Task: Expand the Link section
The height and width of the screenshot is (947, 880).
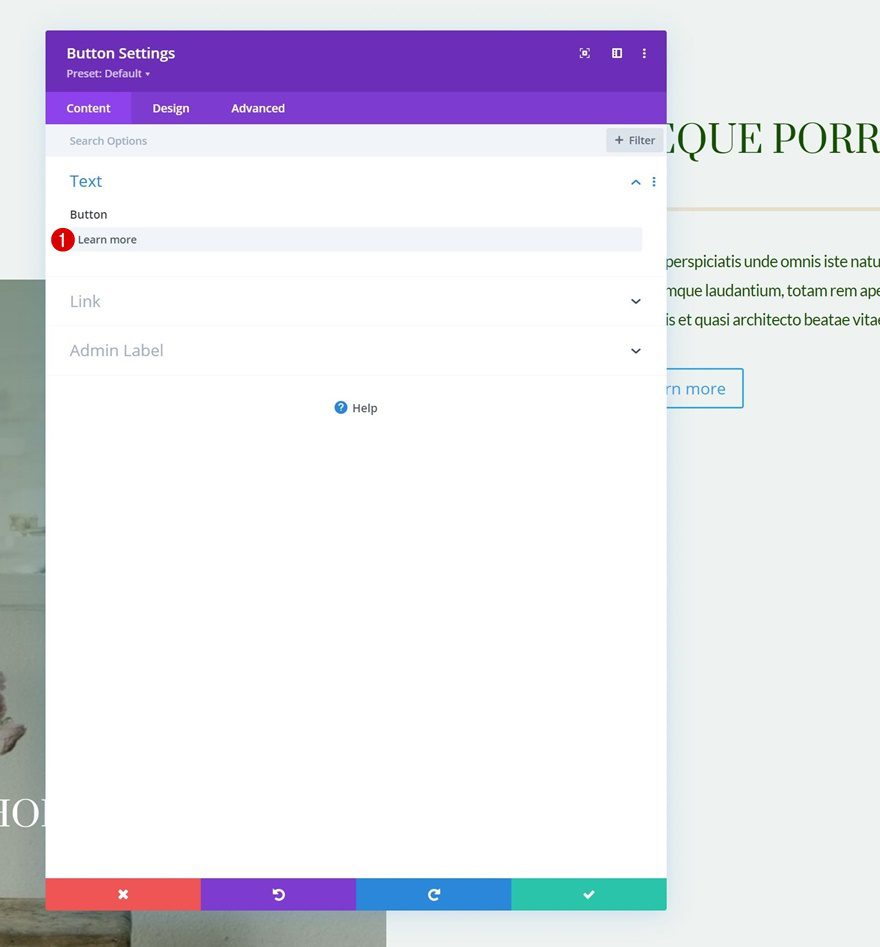Action: [x=635, y=301]
